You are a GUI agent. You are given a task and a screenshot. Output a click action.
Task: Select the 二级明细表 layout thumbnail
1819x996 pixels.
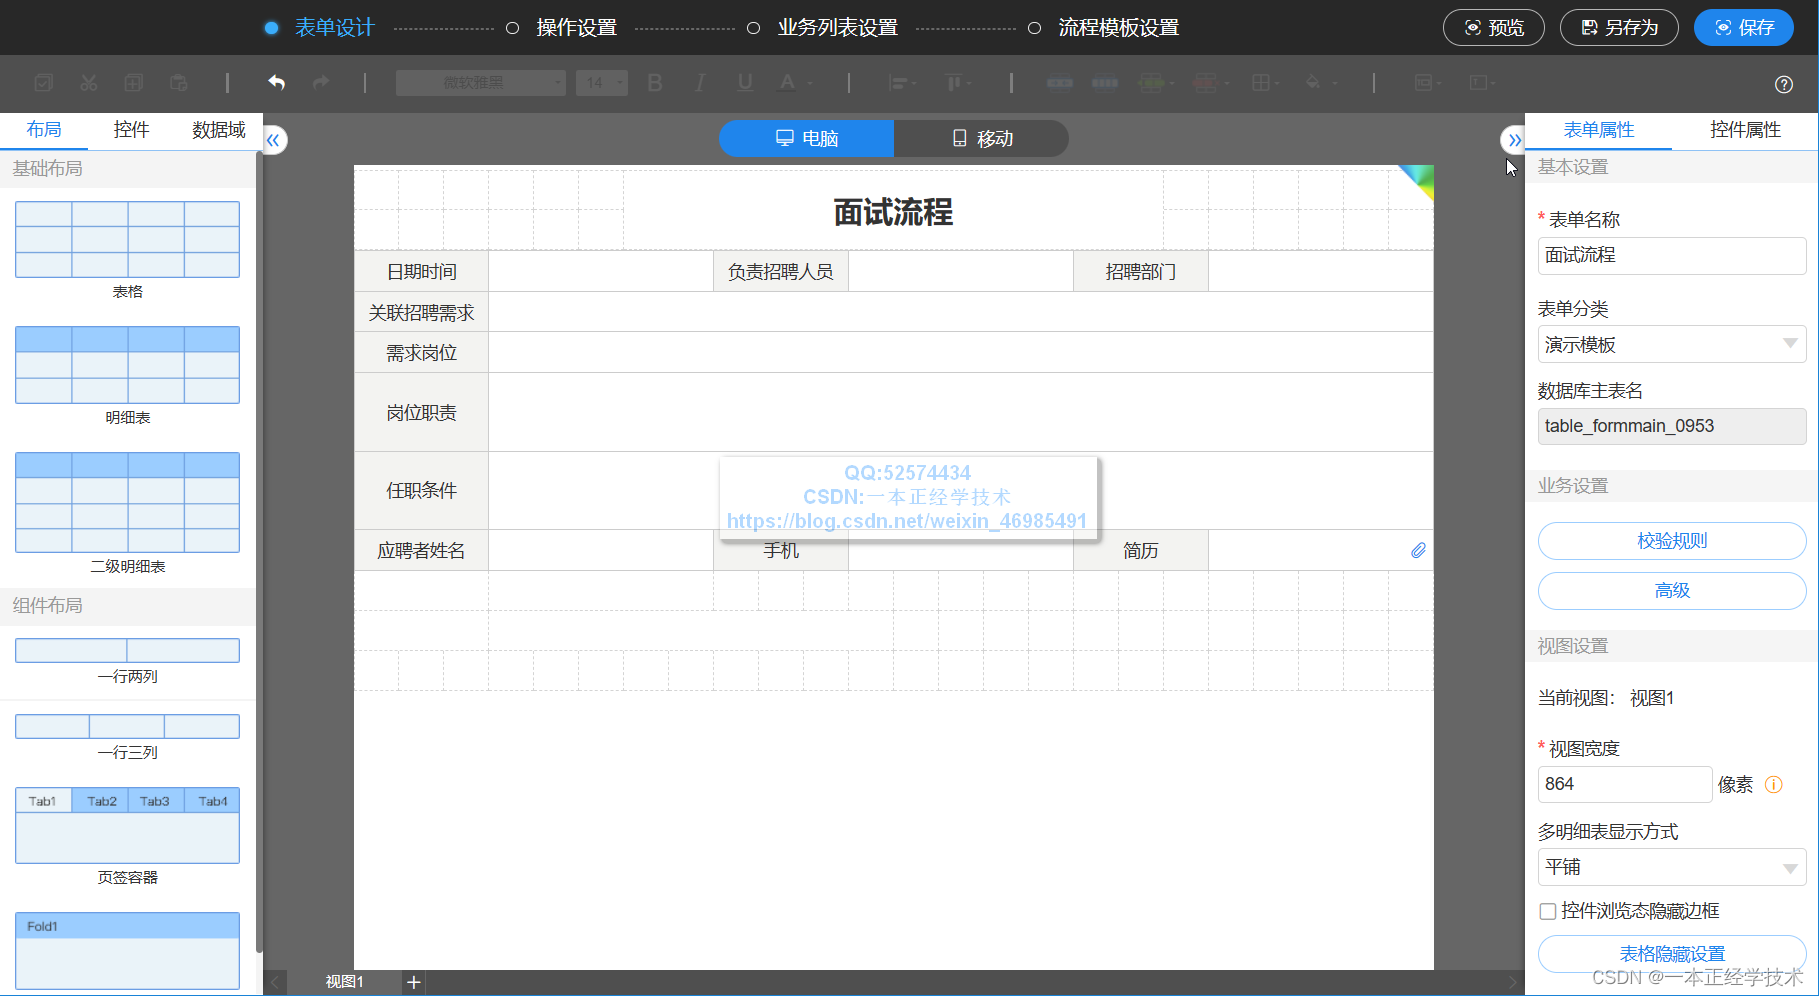(x=127, y=502)
